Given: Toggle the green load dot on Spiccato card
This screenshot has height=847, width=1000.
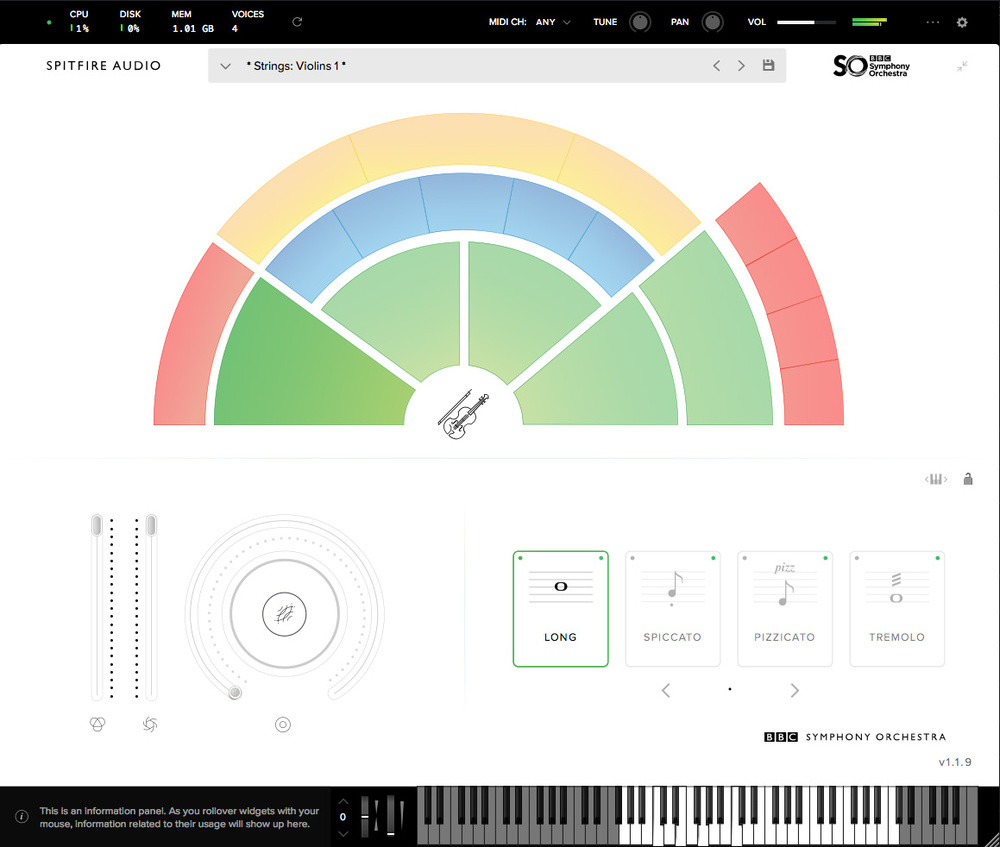Looking at the screenshot, I should point(713,558).
